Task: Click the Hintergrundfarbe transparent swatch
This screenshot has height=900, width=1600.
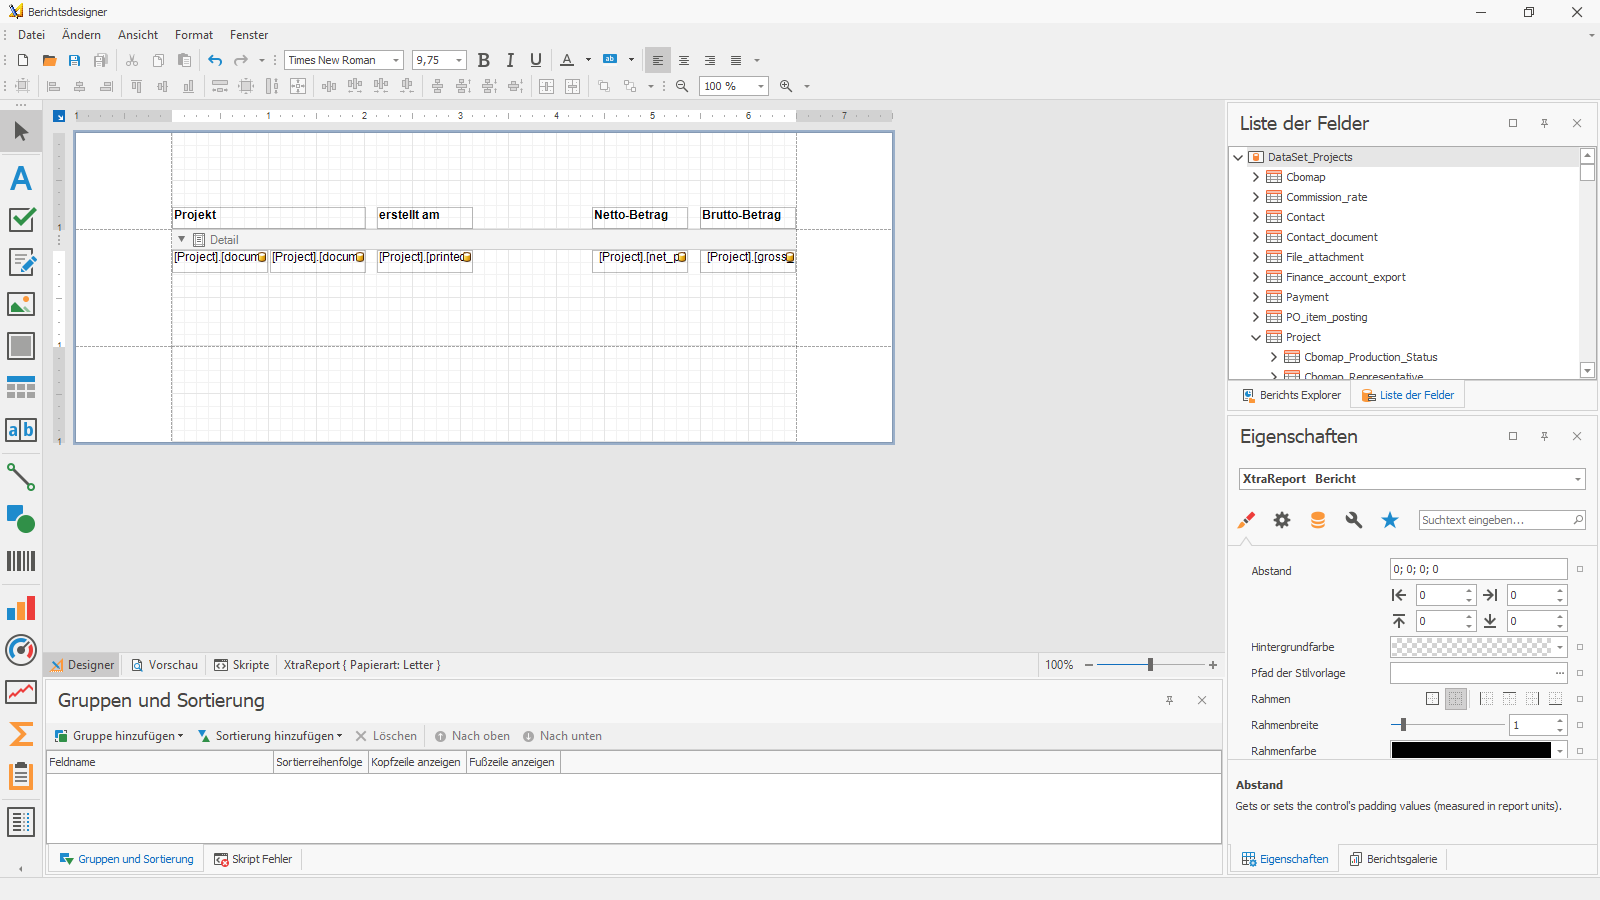Action: pyautogui.click(x=1471, y=647)
